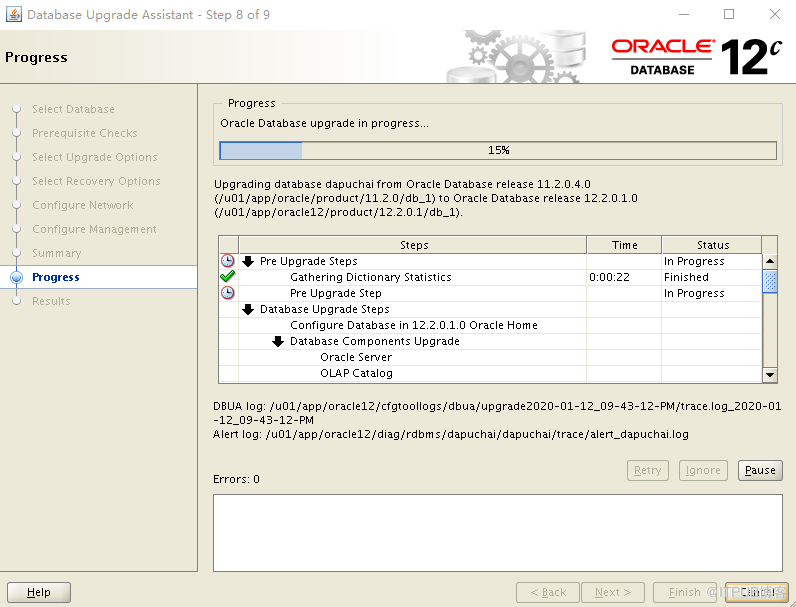Click the steps table scroll up arrow
Screen dimensions: 796x607
pyautogui.click(x=770, y=261)
